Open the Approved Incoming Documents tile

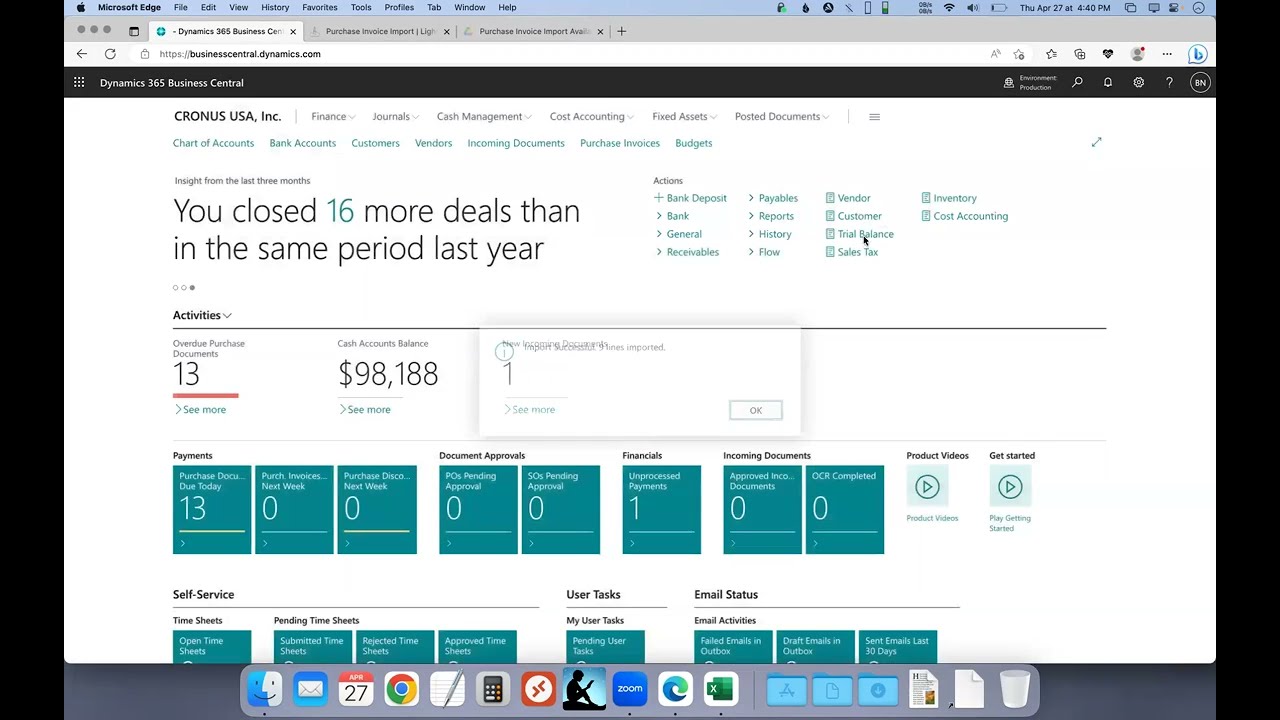pyautogui.click(x=763, y=510)
